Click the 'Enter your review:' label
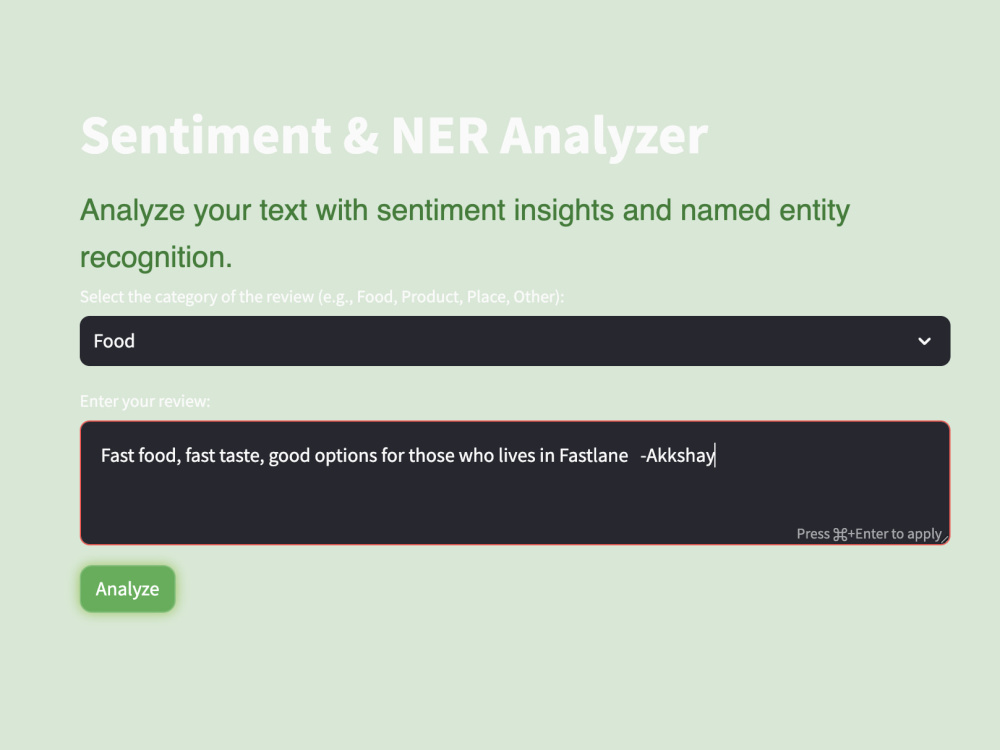This screenshot has height=750, width=1000. (x=145, y=401)
